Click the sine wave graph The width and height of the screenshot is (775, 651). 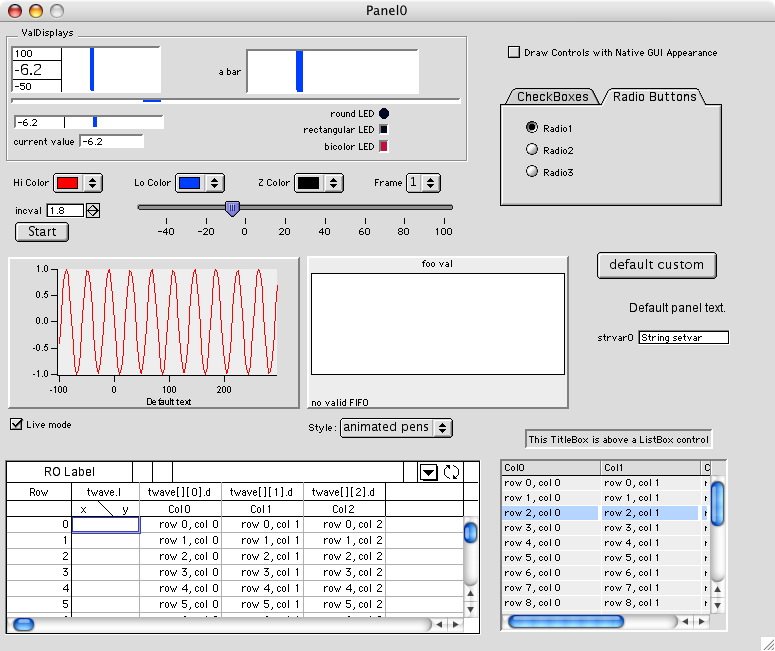154,332
